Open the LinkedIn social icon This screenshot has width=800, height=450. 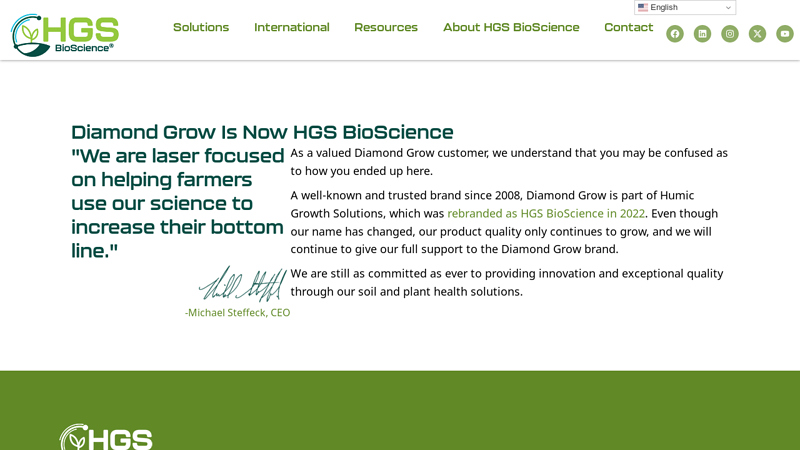(x=702, y=34)
